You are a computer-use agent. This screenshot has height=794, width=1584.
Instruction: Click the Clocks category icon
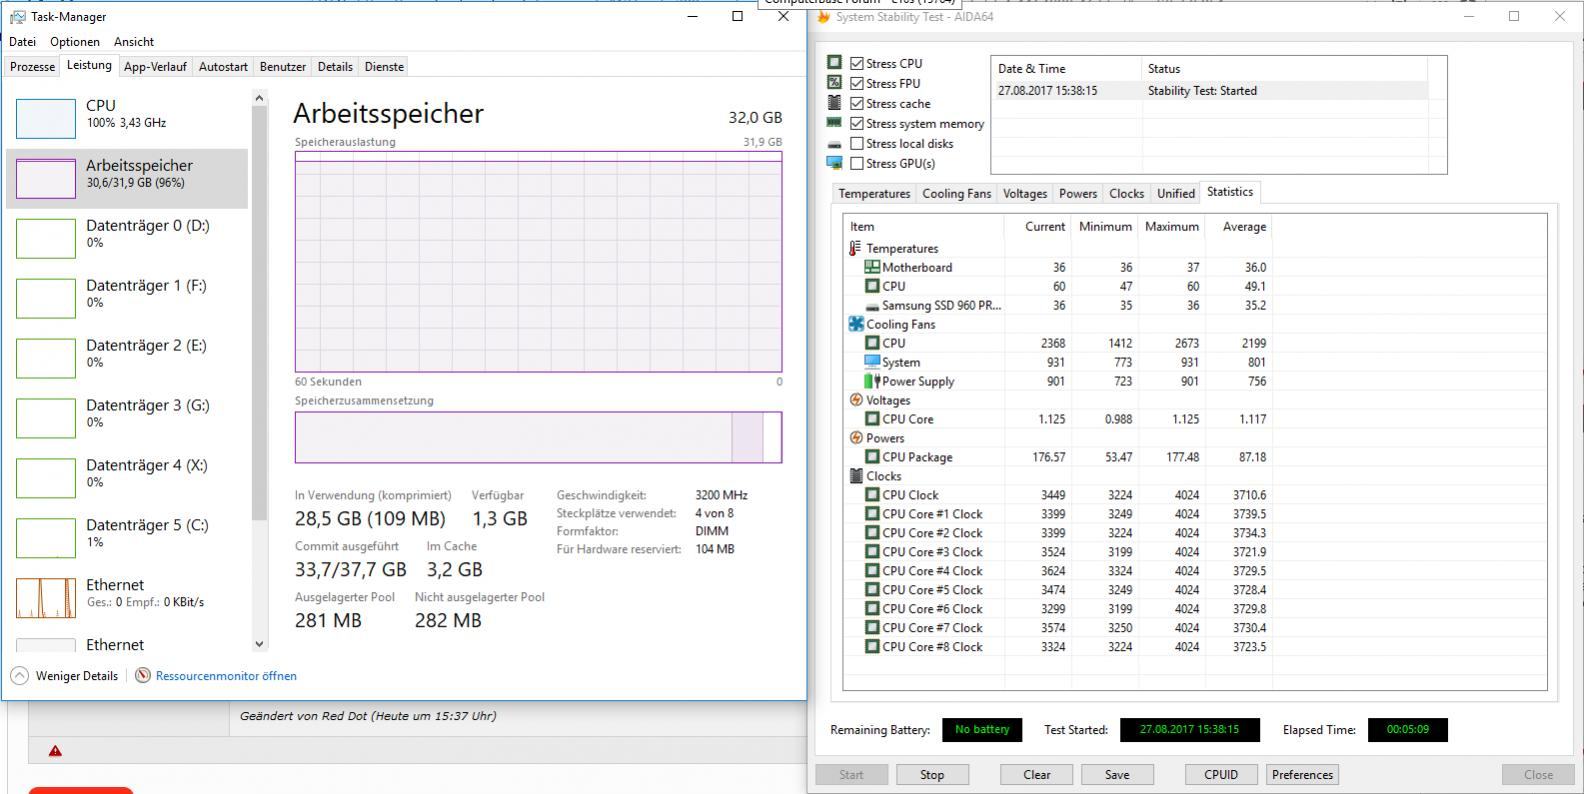856,476
